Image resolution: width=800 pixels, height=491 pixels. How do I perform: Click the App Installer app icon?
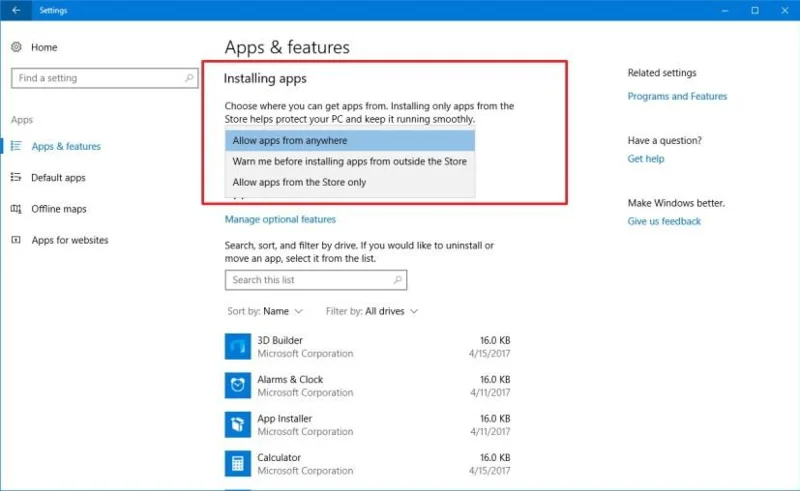(x=238, y=425)
